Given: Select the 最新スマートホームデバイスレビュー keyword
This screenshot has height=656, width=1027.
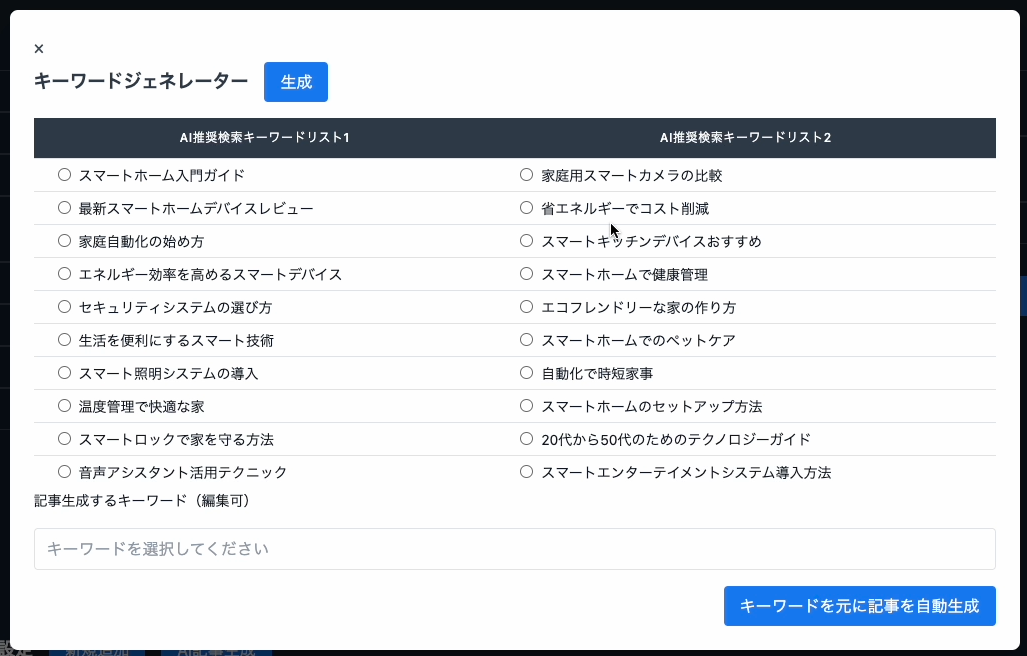Looking at the screenshot, I should click(x=64, y=207).
